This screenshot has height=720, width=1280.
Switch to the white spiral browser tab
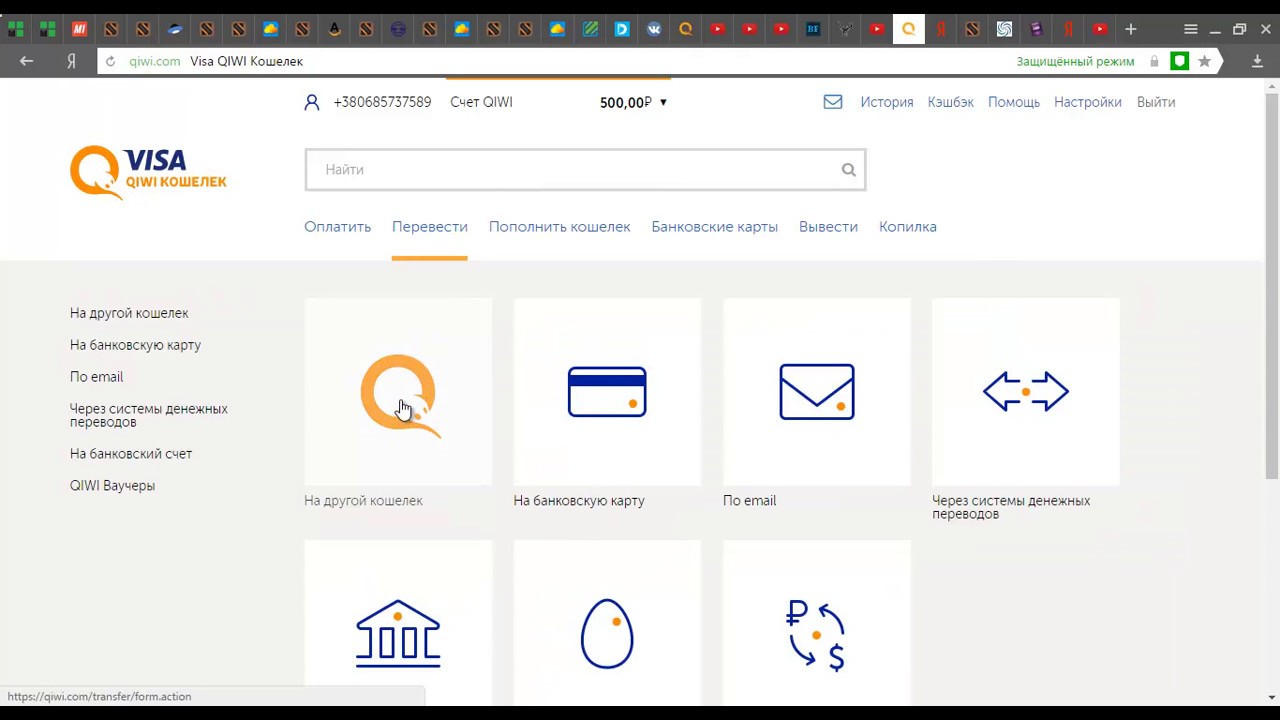pos(1004,29)
